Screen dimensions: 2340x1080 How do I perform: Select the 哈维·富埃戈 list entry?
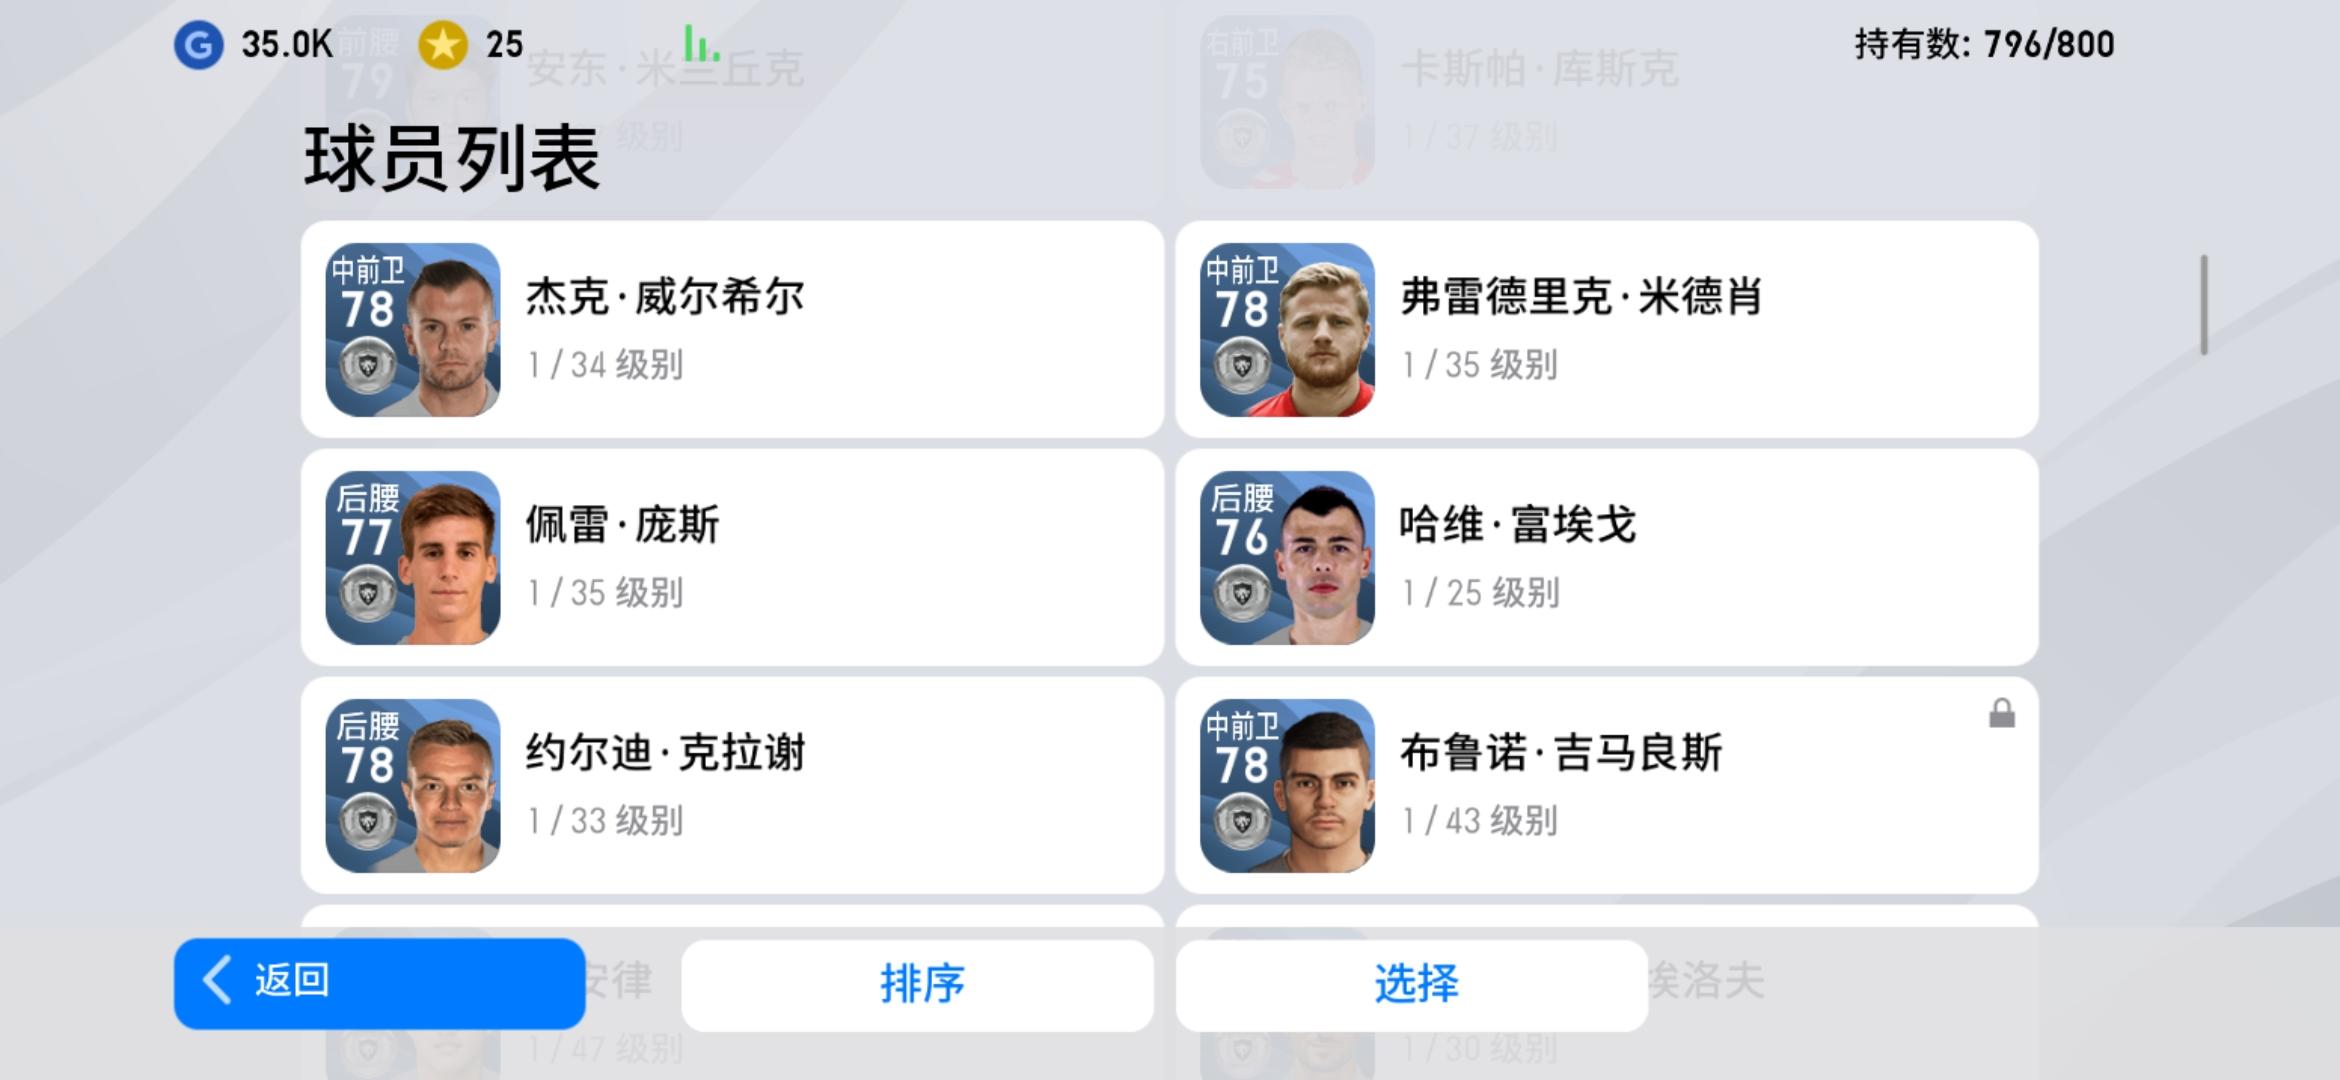(1607, 557)
